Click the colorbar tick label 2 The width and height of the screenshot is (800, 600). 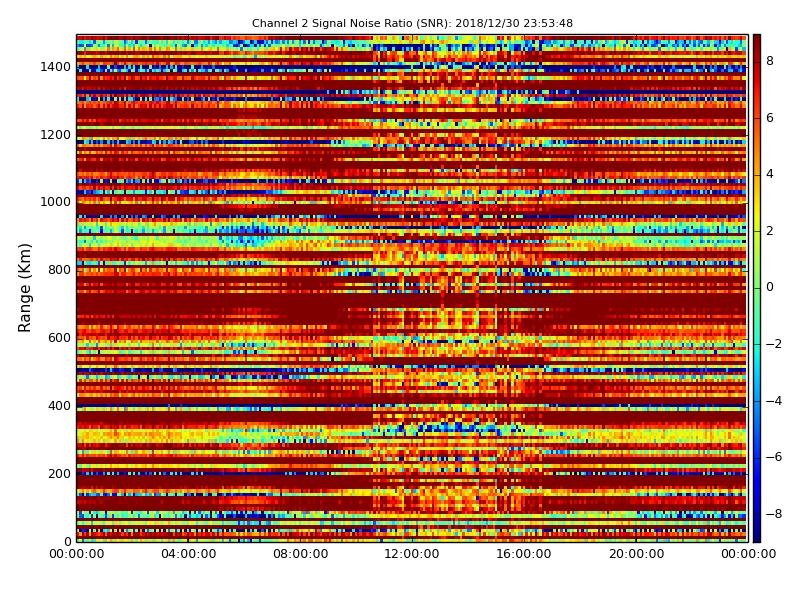[x=770, y=231]
